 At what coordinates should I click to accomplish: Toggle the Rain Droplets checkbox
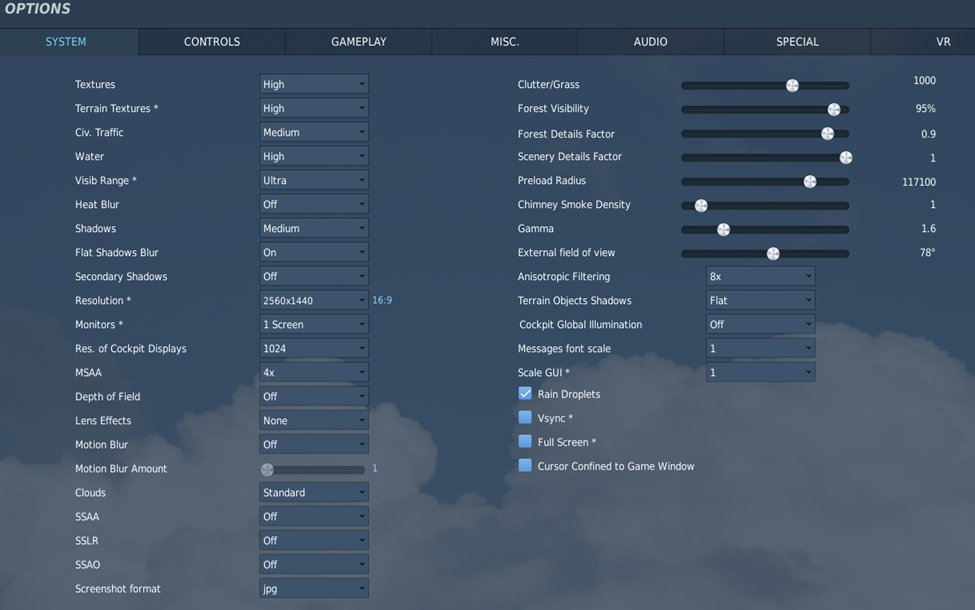pos(525,394)
